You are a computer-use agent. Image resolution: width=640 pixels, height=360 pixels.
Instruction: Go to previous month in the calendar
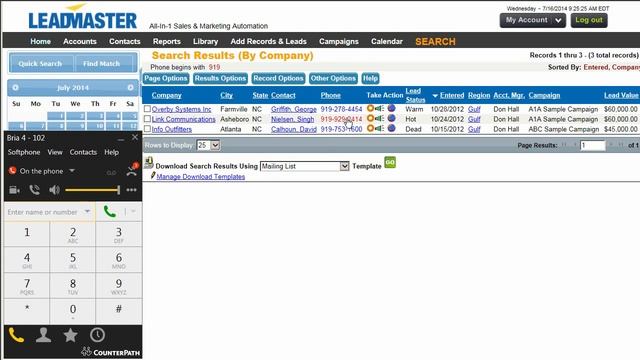[x=16, y=88]
